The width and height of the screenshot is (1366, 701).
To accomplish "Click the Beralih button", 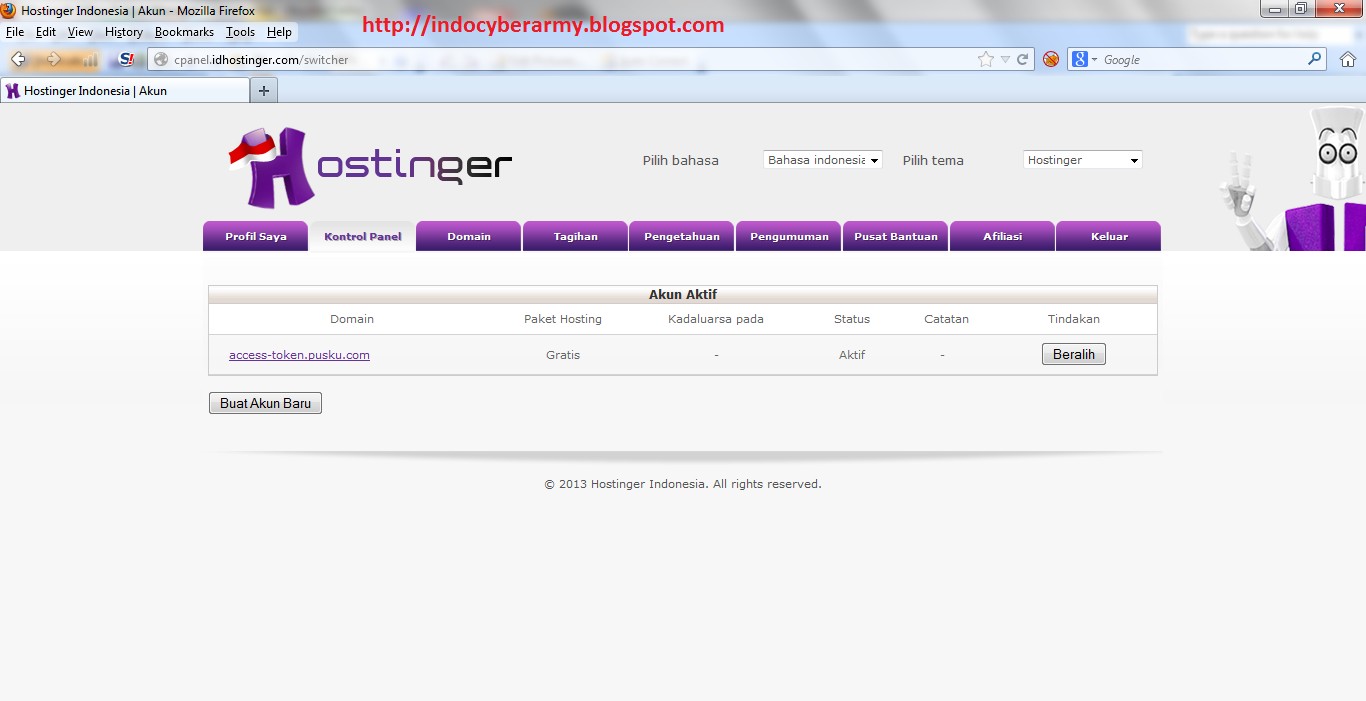I will [1074, 354].
